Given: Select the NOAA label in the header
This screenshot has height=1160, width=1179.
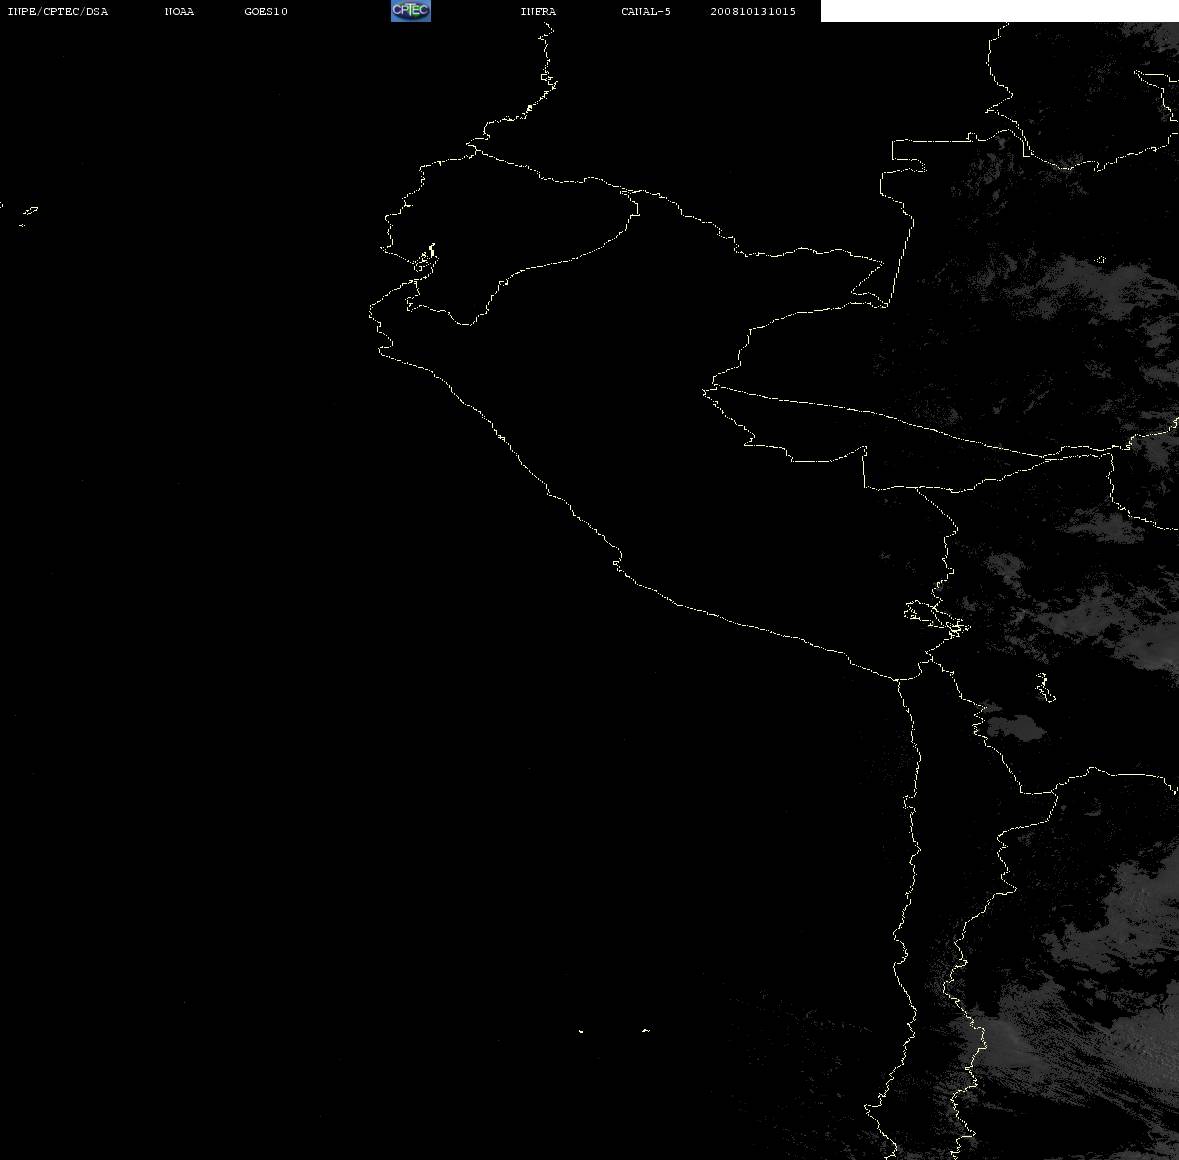Looking at the screenshot, I should [x=179, y=11].
